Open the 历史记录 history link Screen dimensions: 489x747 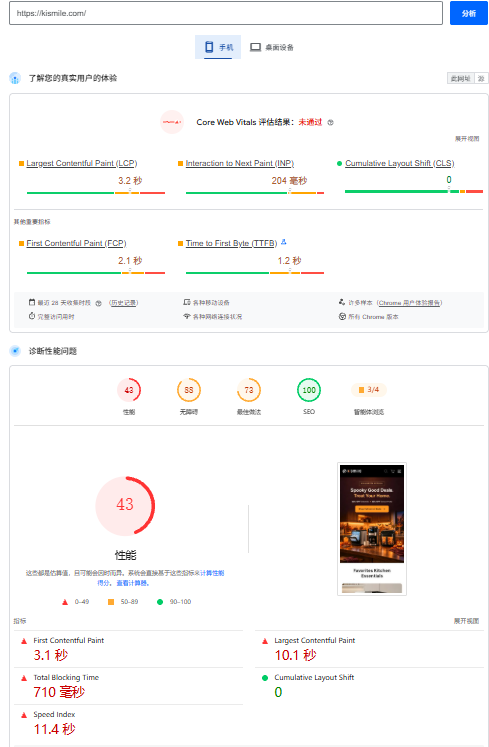(123, 303)
